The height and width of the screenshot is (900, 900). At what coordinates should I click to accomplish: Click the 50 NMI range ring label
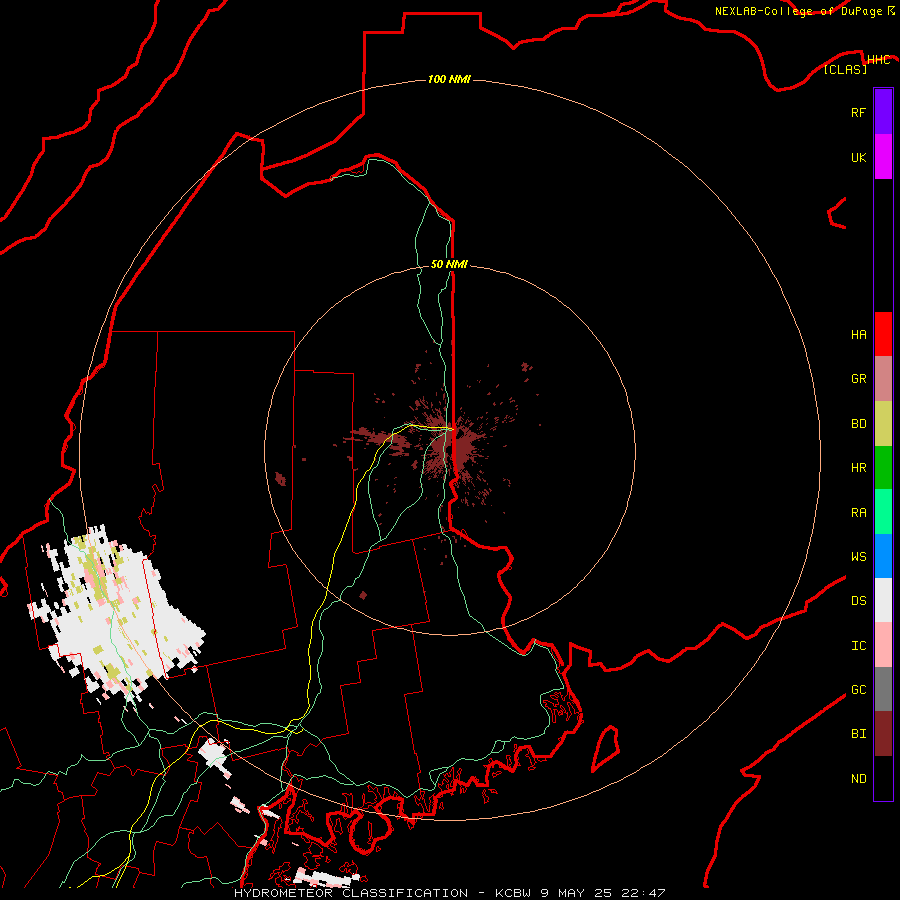(x=449, y=264)
